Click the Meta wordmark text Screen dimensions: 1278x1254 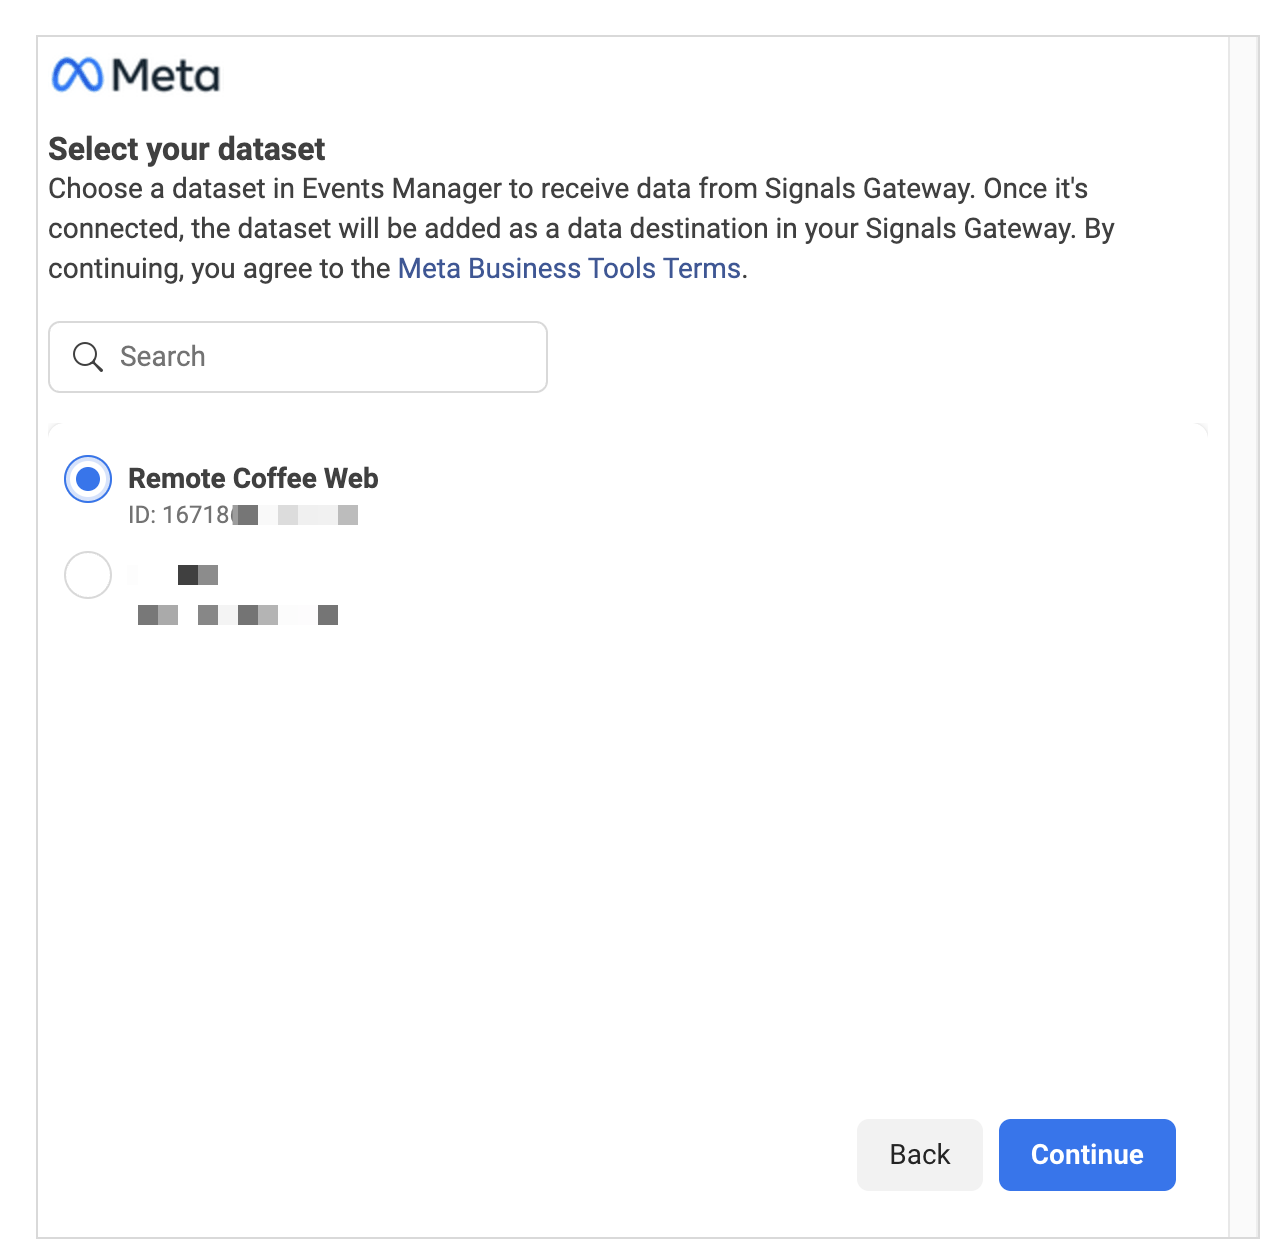coord(166,75)
